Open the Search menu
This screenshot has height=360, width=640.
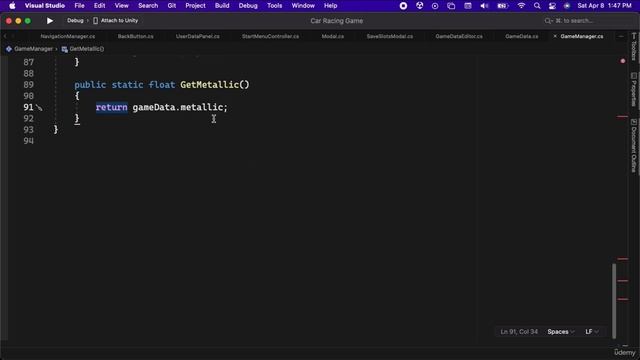(x=148, y=6)
